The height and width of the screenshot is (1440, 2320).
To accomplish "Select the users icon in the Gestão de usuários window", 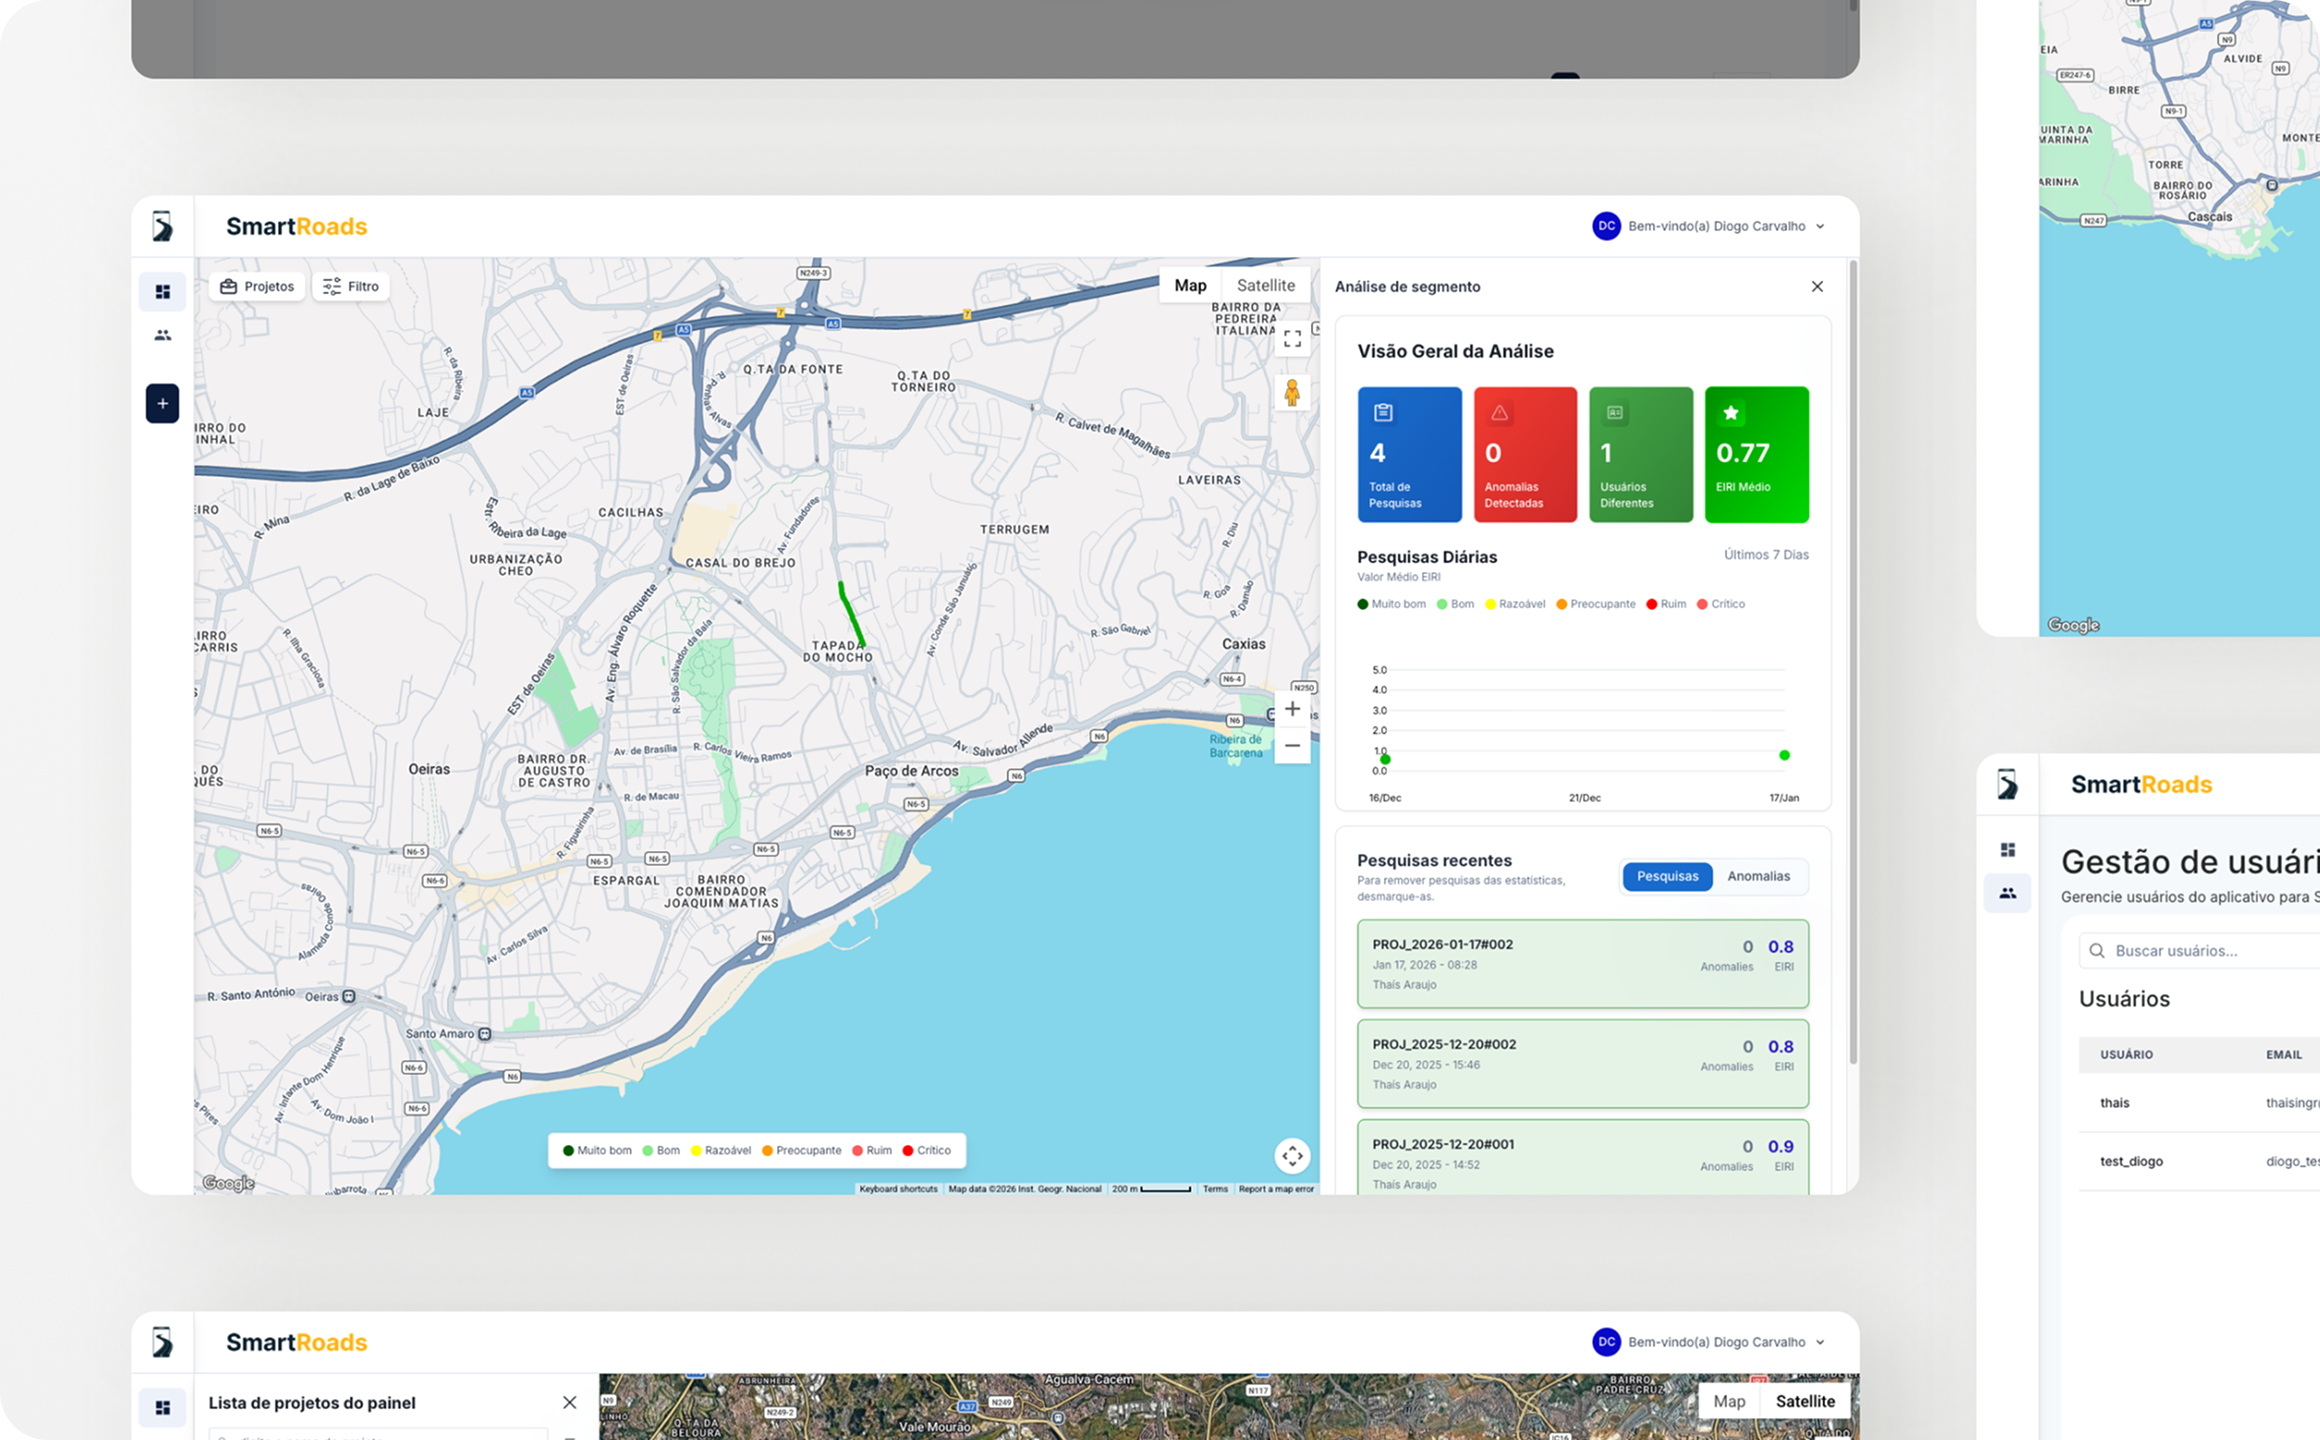I will [x=2007, y=893].
